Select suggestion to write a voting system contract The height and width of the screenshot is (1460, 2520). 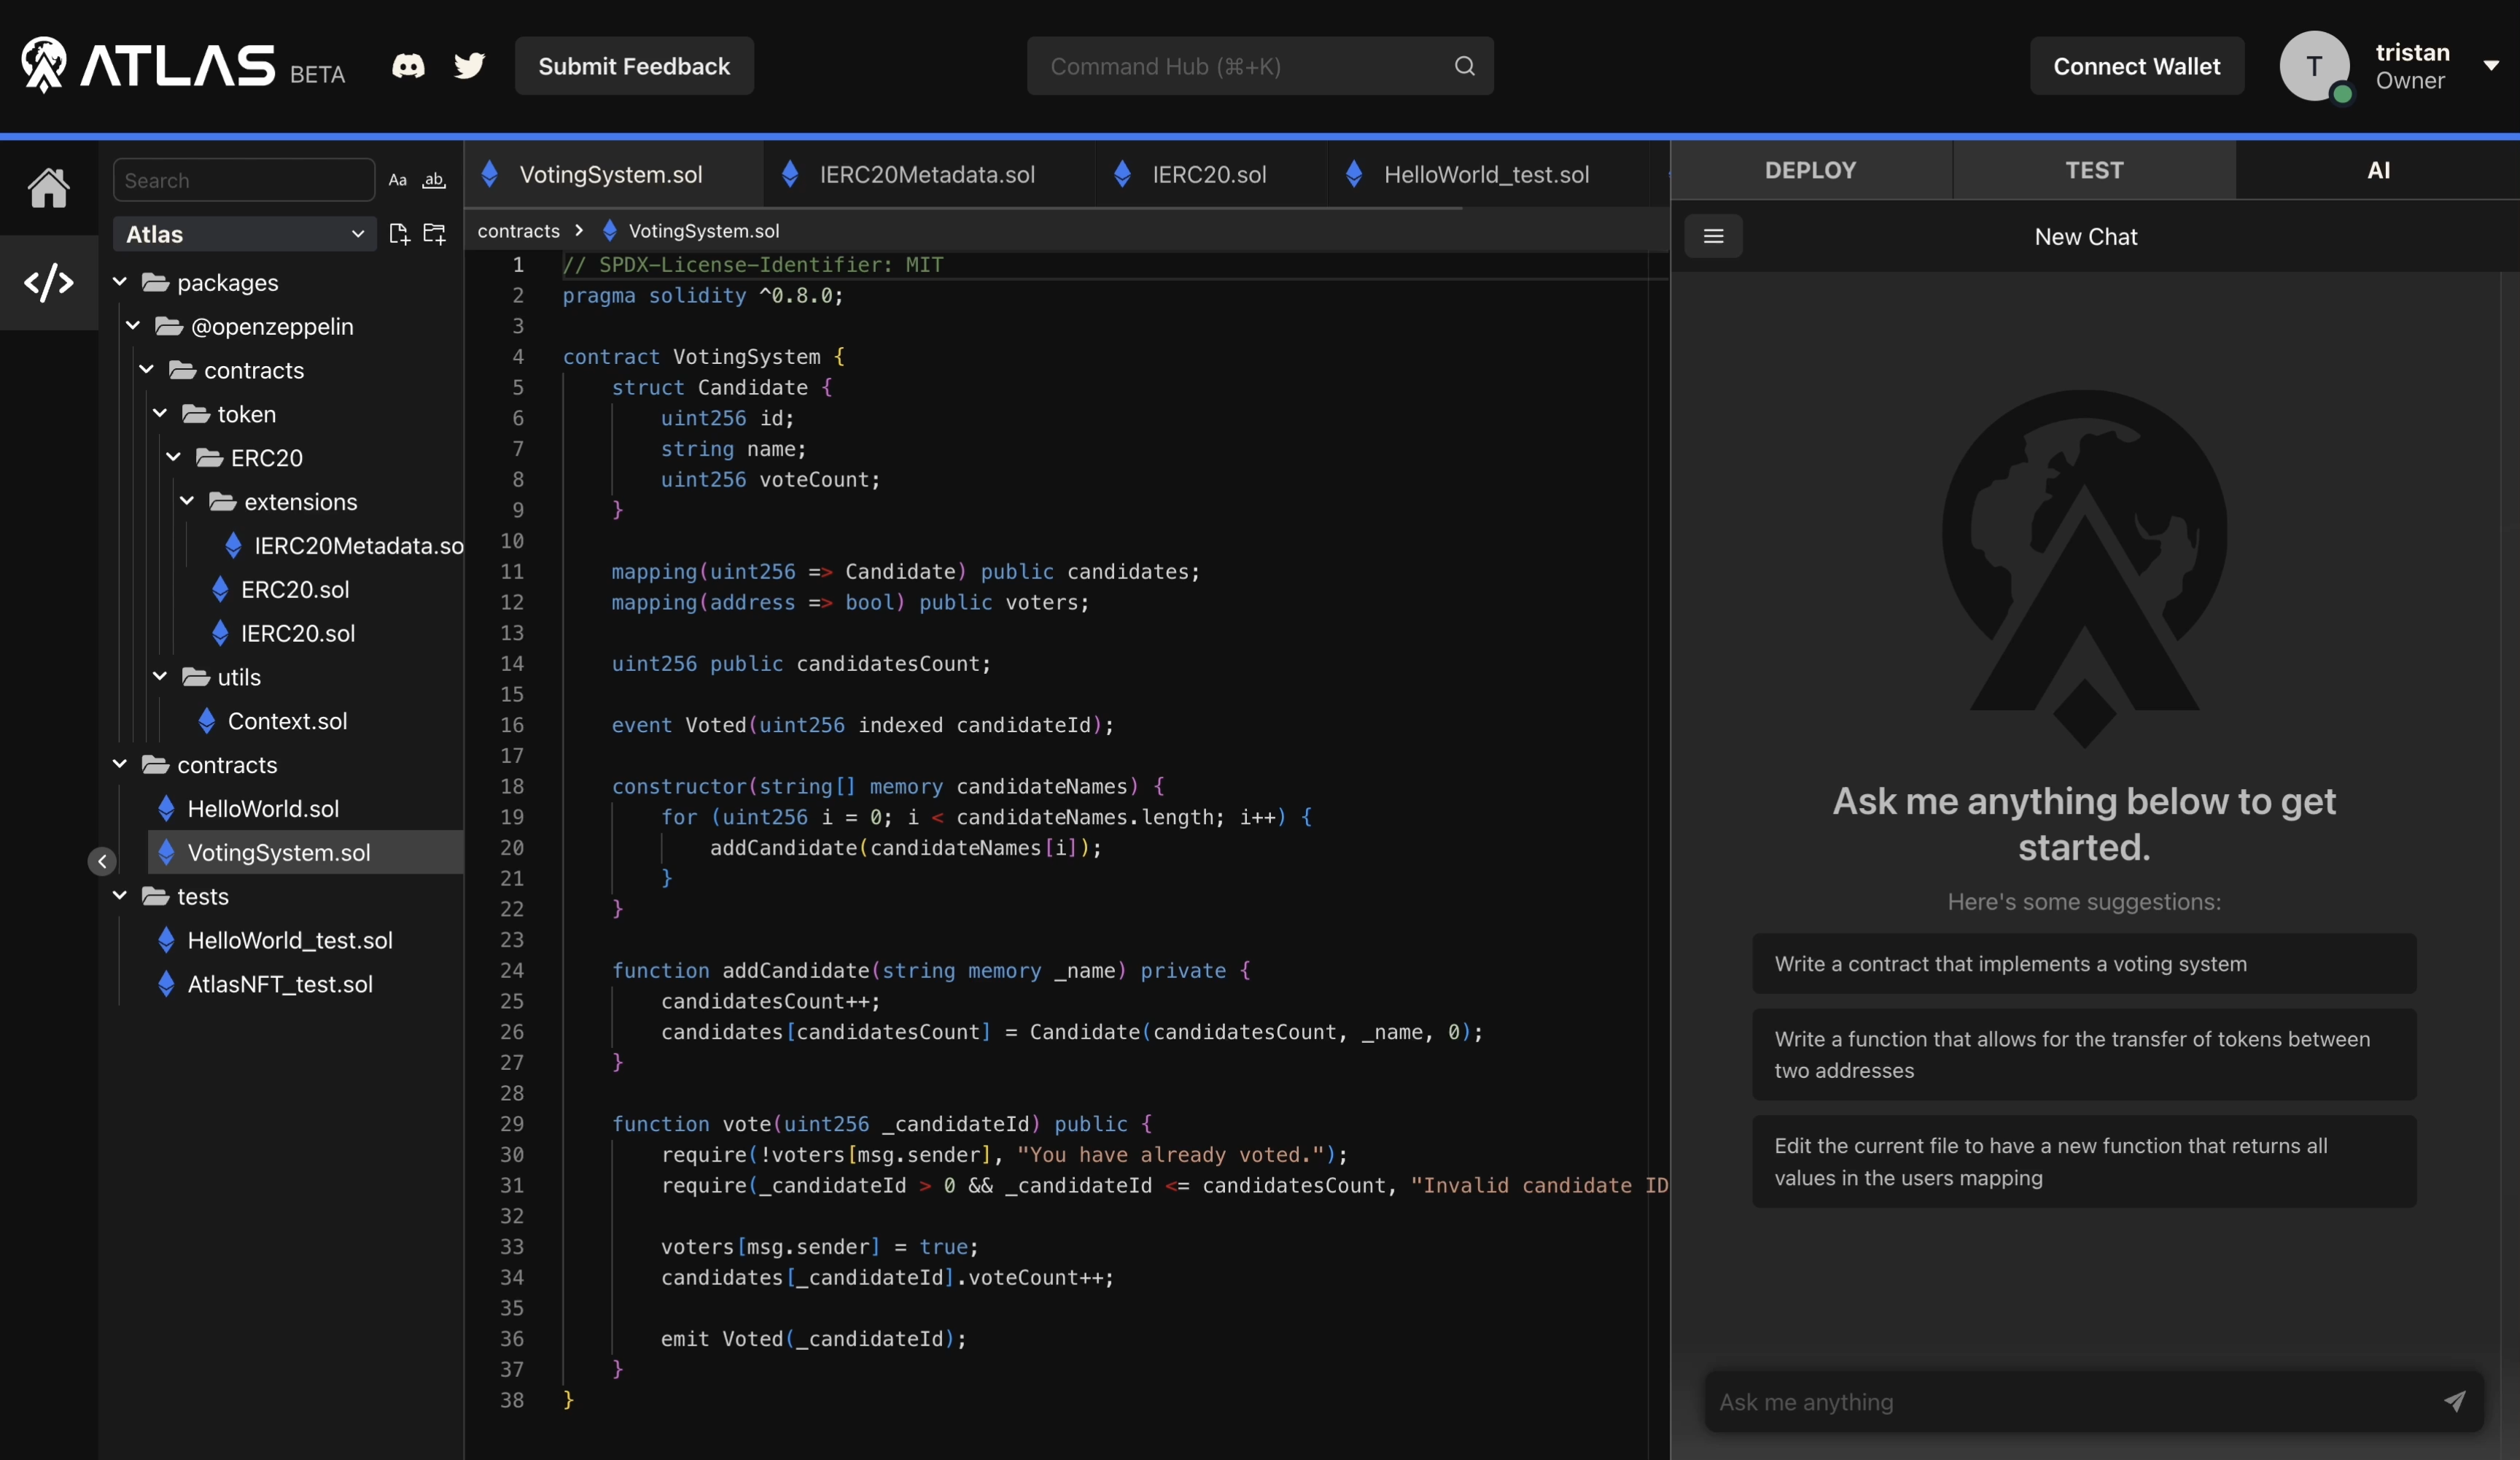click(2083, 963)
